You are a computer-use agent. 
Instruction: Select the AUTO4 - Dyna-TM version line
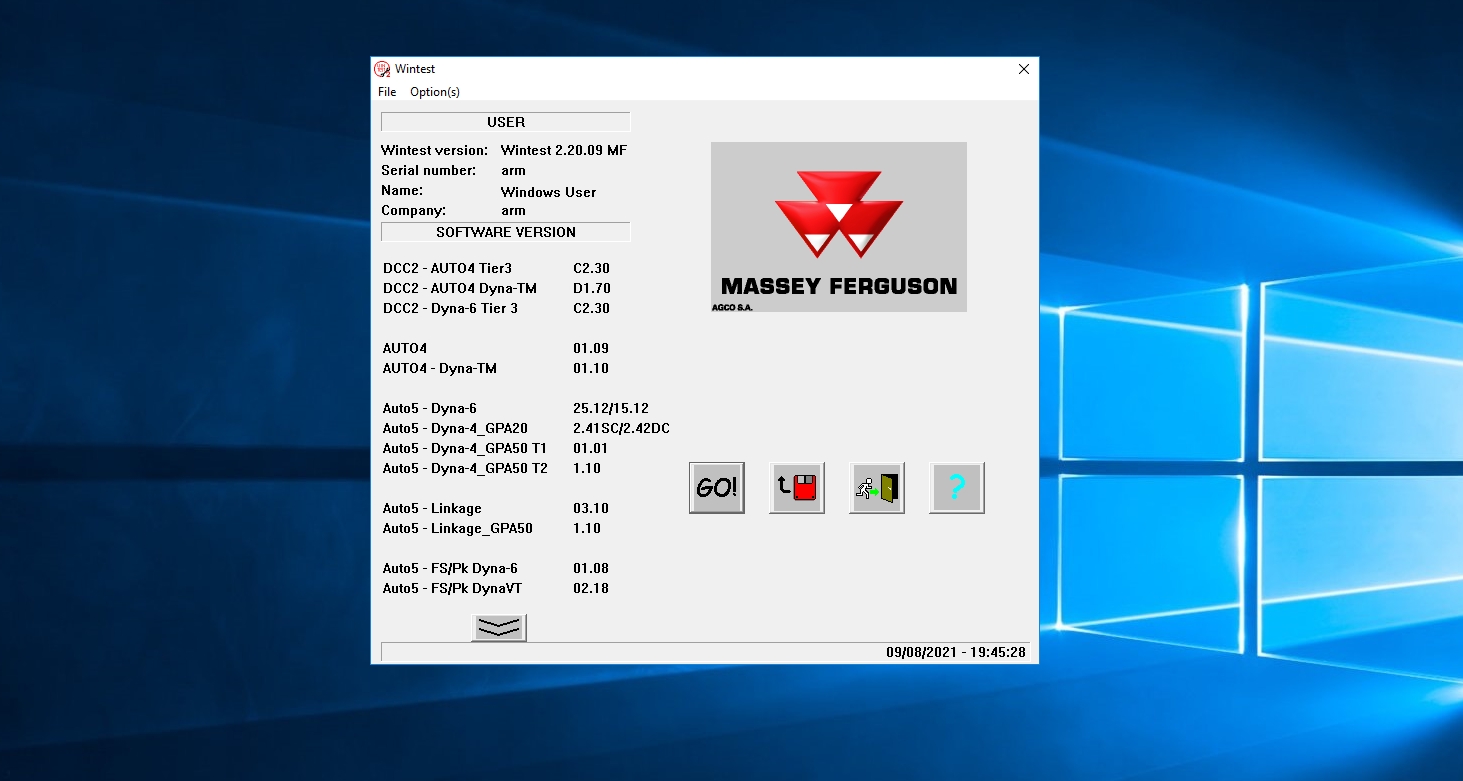point(439,368)
